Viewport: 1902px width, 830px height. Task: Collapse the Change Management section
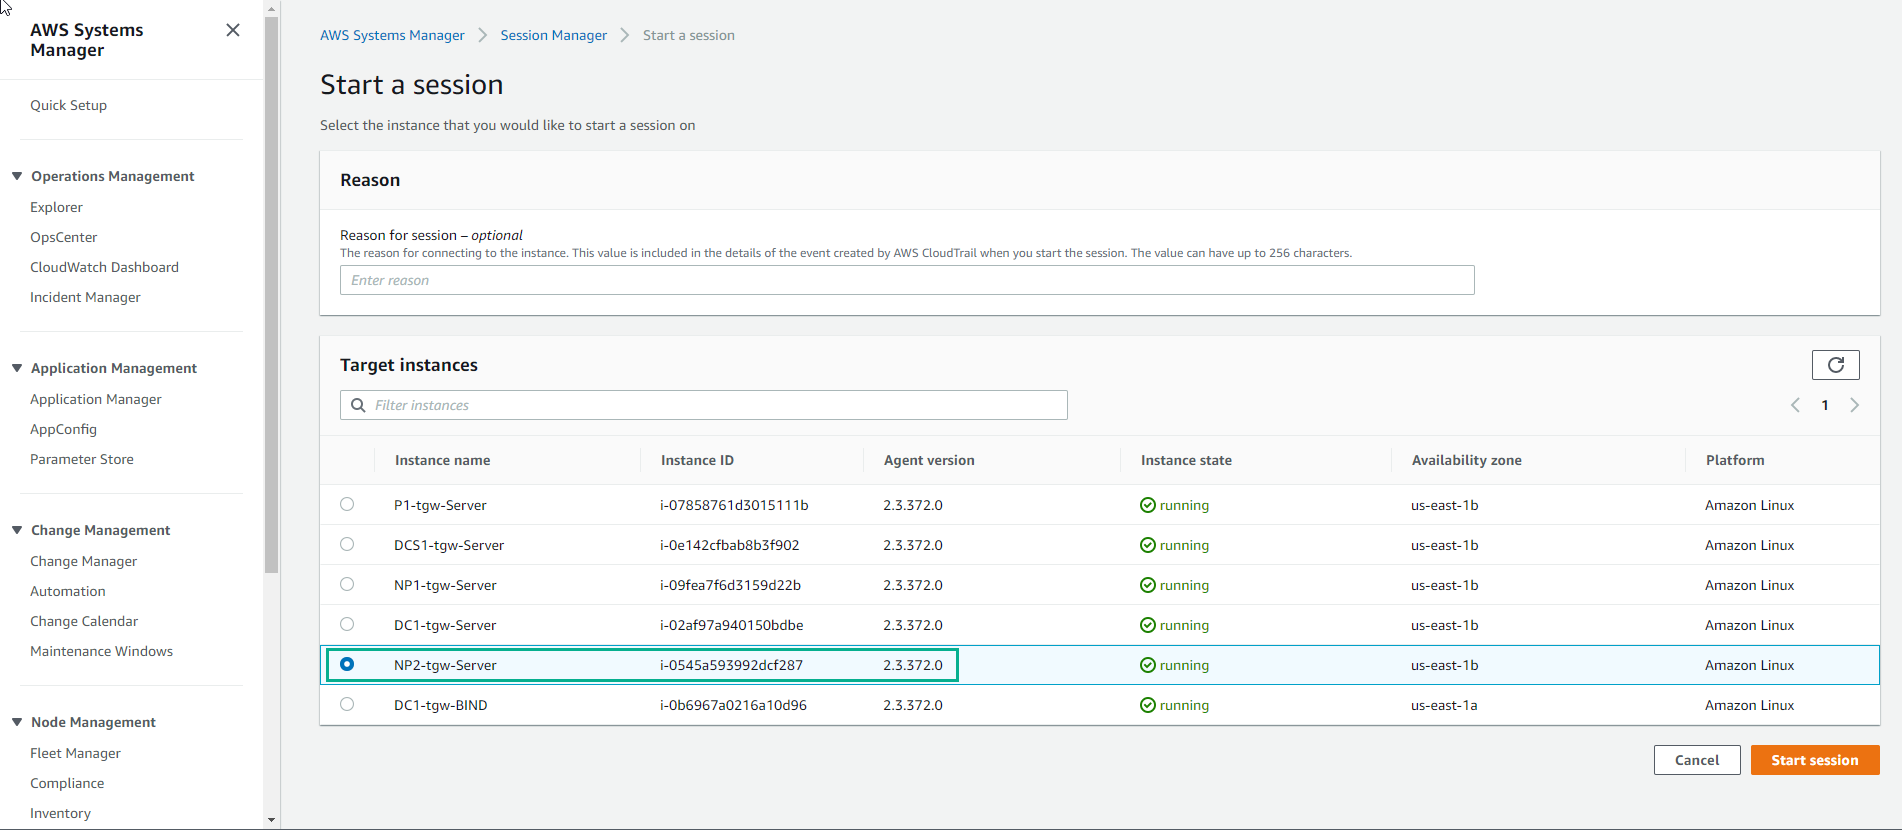click(17, 530)
